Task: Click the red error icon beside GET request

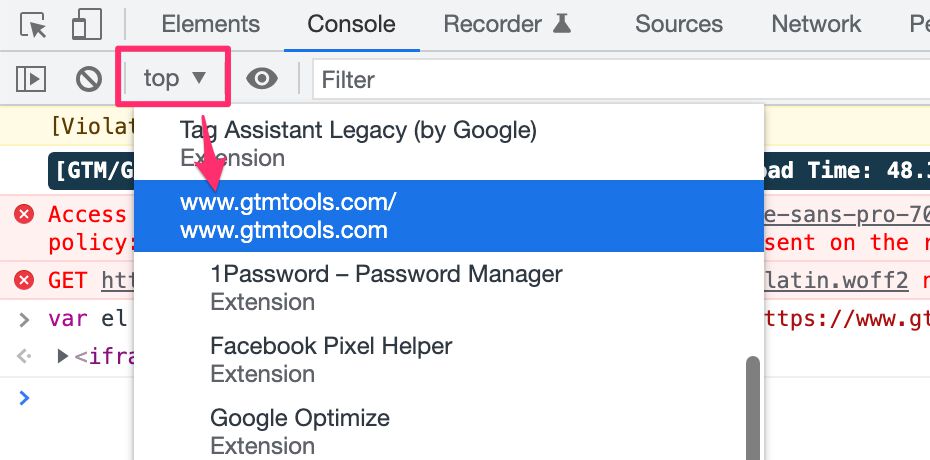Action: click(x=24, y=279)
